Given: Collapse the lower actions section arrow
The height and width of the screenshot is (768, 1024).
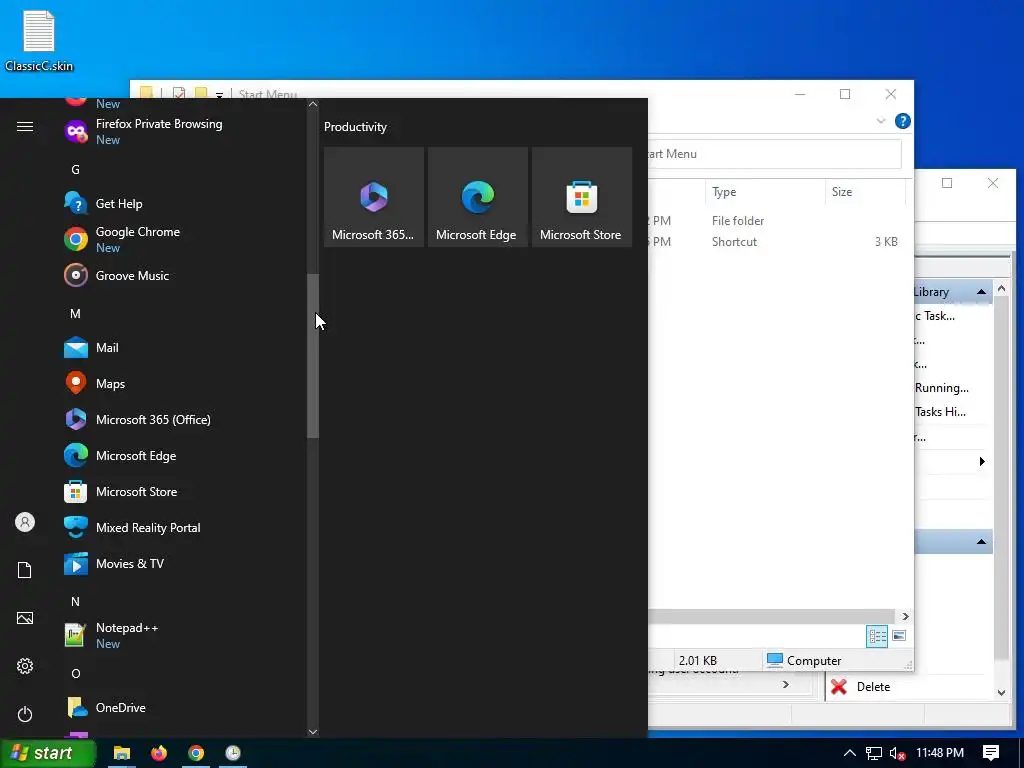Looking at the screenshot, I should pos(981,541).
